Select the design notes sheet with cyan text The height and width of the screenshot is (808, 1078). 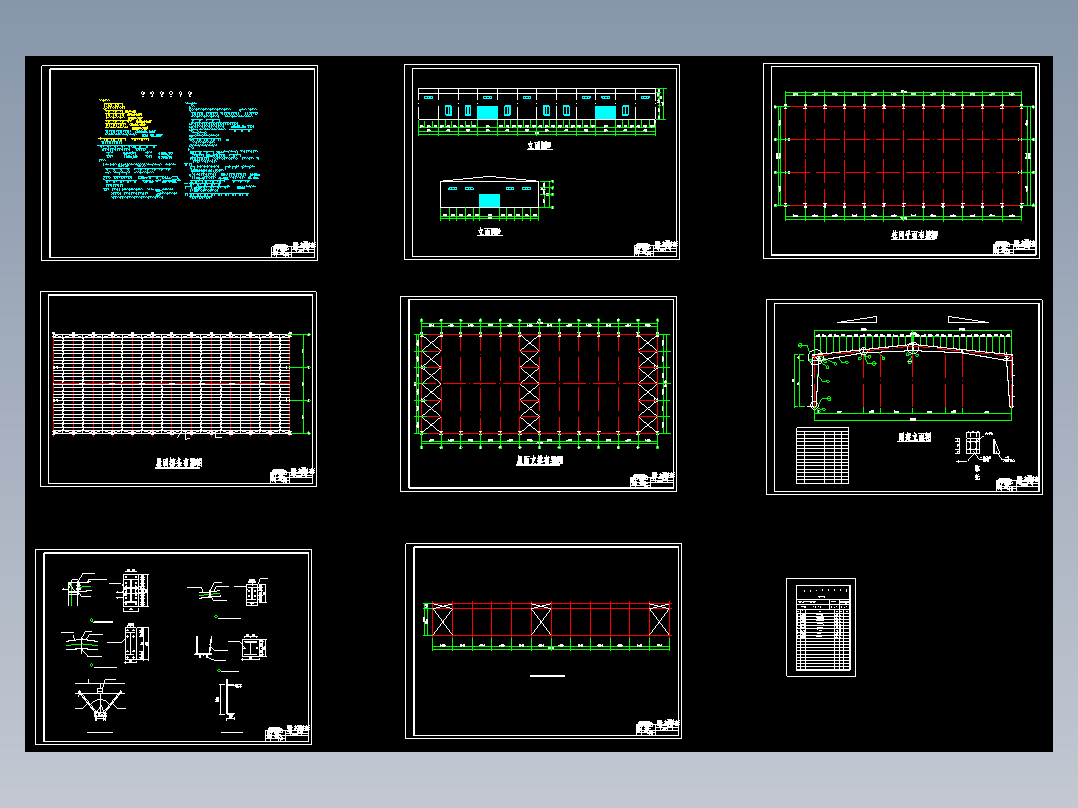click(x=179, y=163)
